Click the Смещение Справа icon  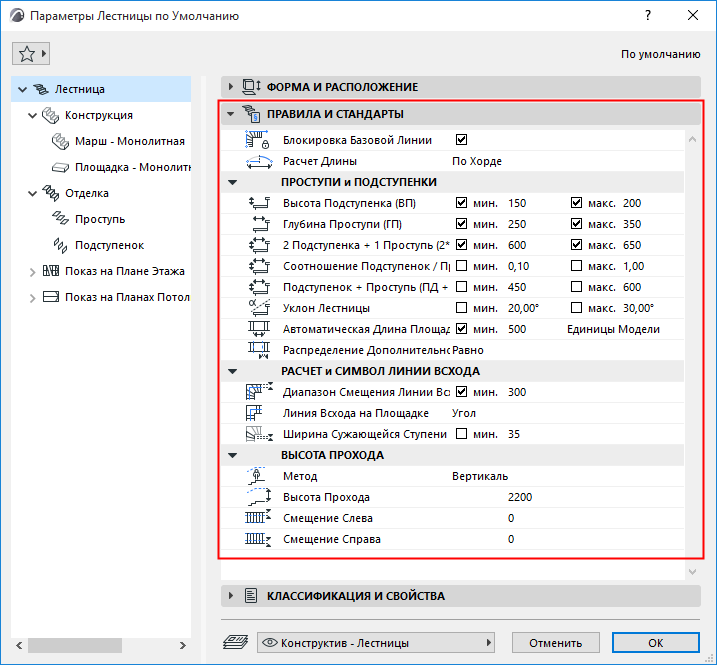258,539
